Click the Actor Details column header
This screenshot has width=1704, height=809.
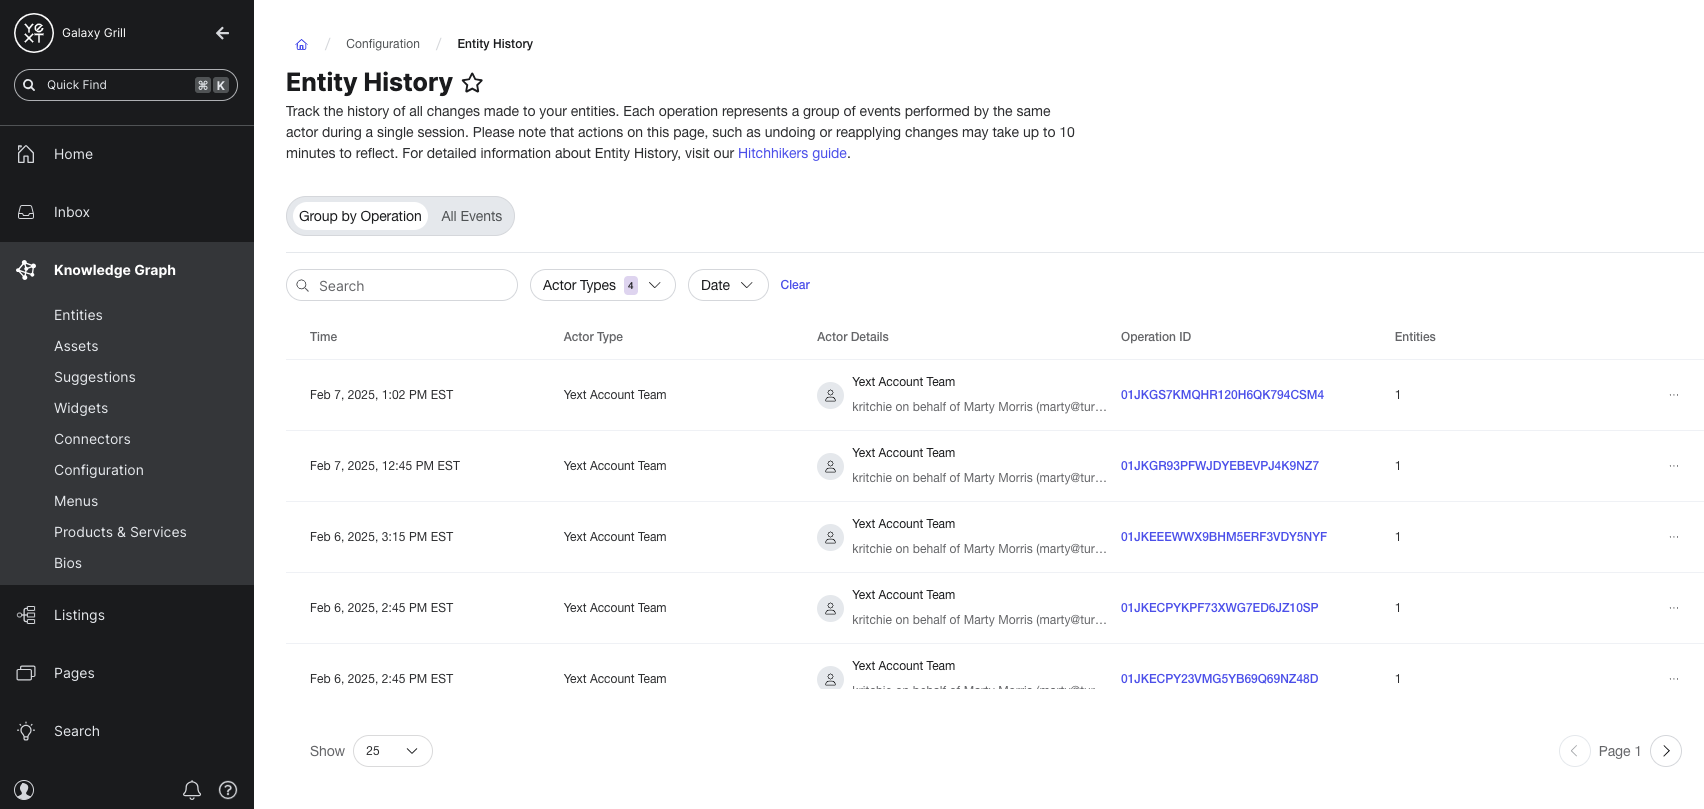tap(852, 337)
